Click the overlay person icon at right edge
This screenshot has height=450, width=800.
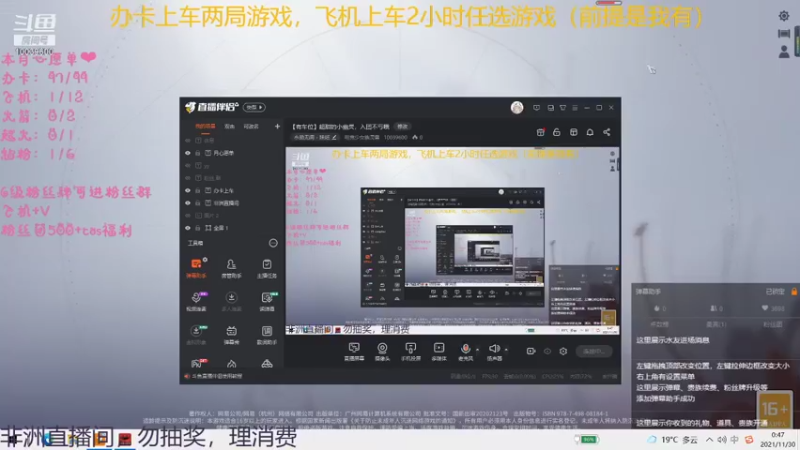(784, 52)
